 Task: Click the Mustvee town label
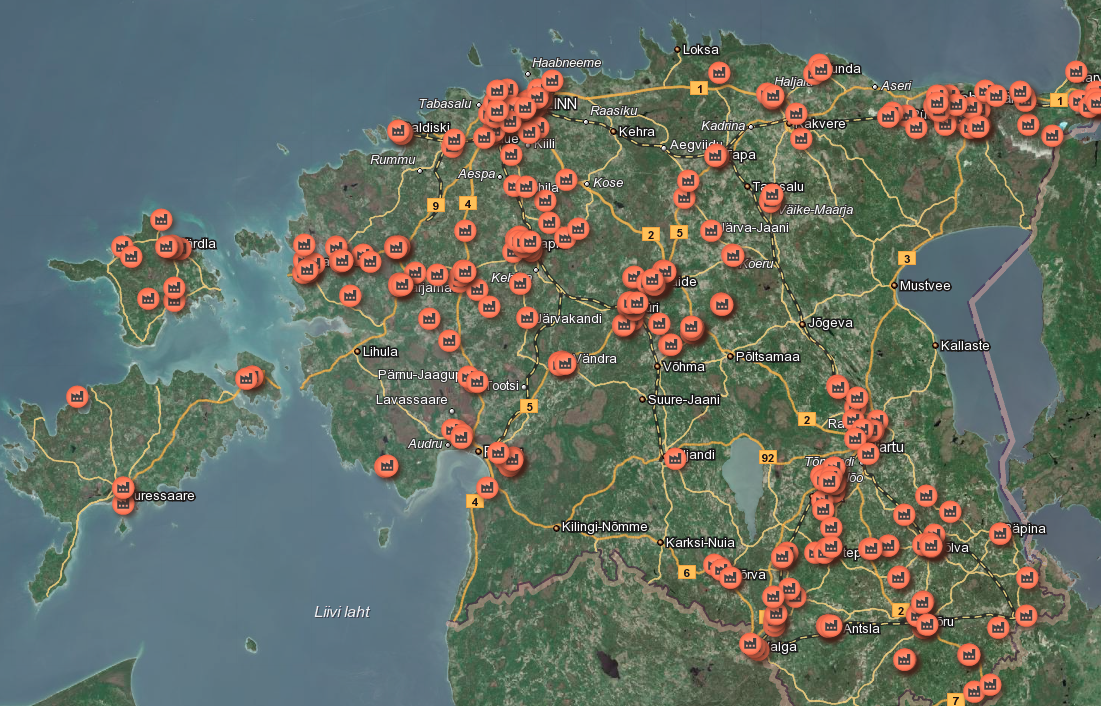click(925, 286)
